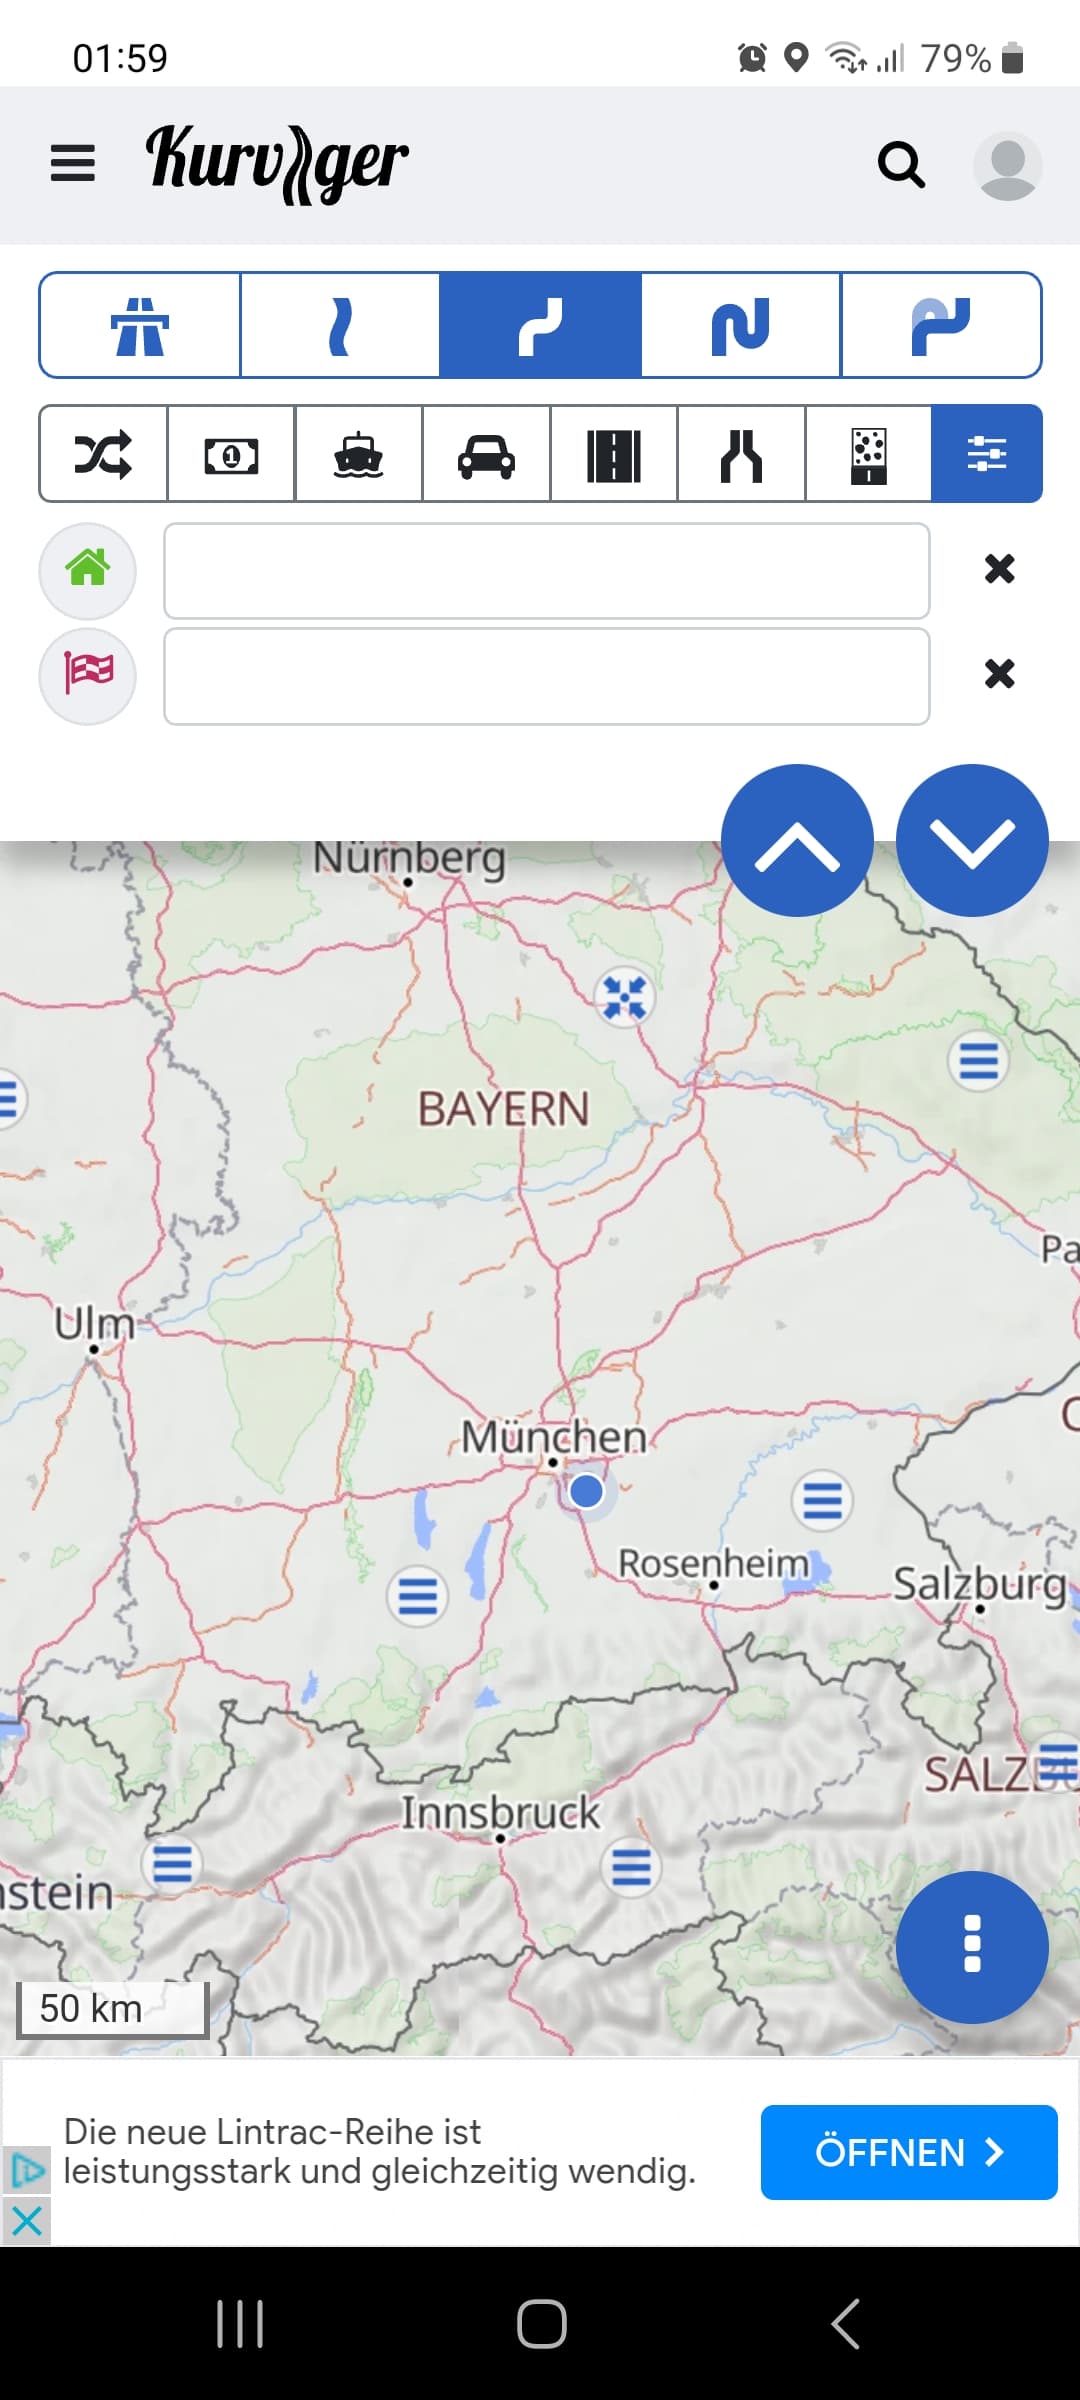Open the three-dot map options button
This screenshot has height=2400, width=1080.
click(x=972, y=1947)
